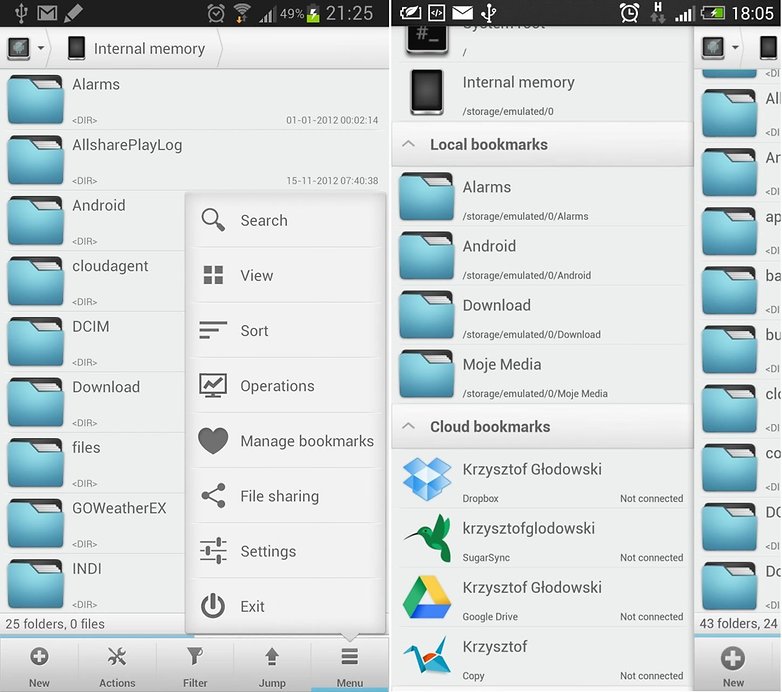Click '25 folders, 0 files' status text
The image size is (782, 692).
(55, 624)
